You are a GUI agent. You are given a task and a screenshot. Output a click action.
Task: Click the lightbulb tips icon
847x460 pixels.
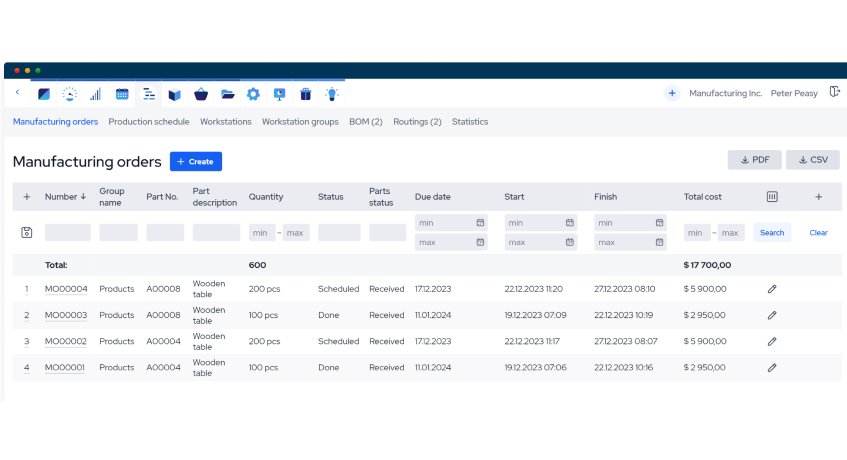pos(331,94)
